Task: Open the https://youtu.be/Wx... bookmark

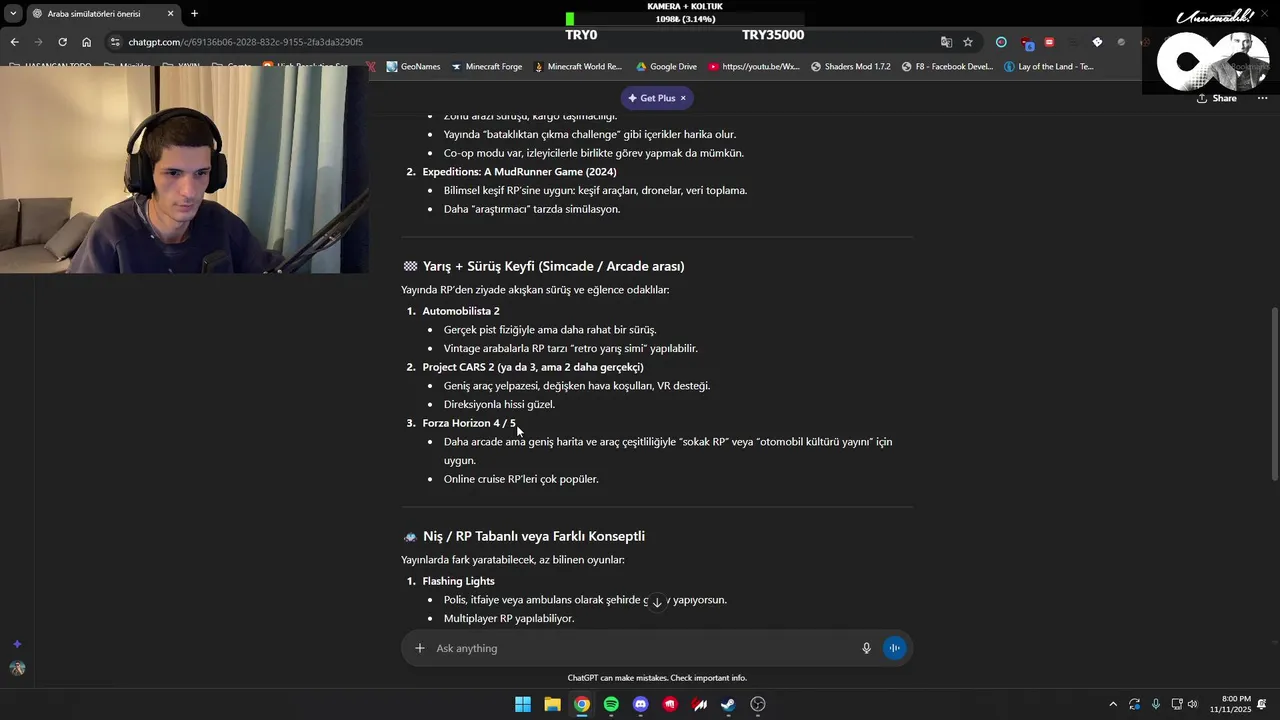Action: point(754,67)
